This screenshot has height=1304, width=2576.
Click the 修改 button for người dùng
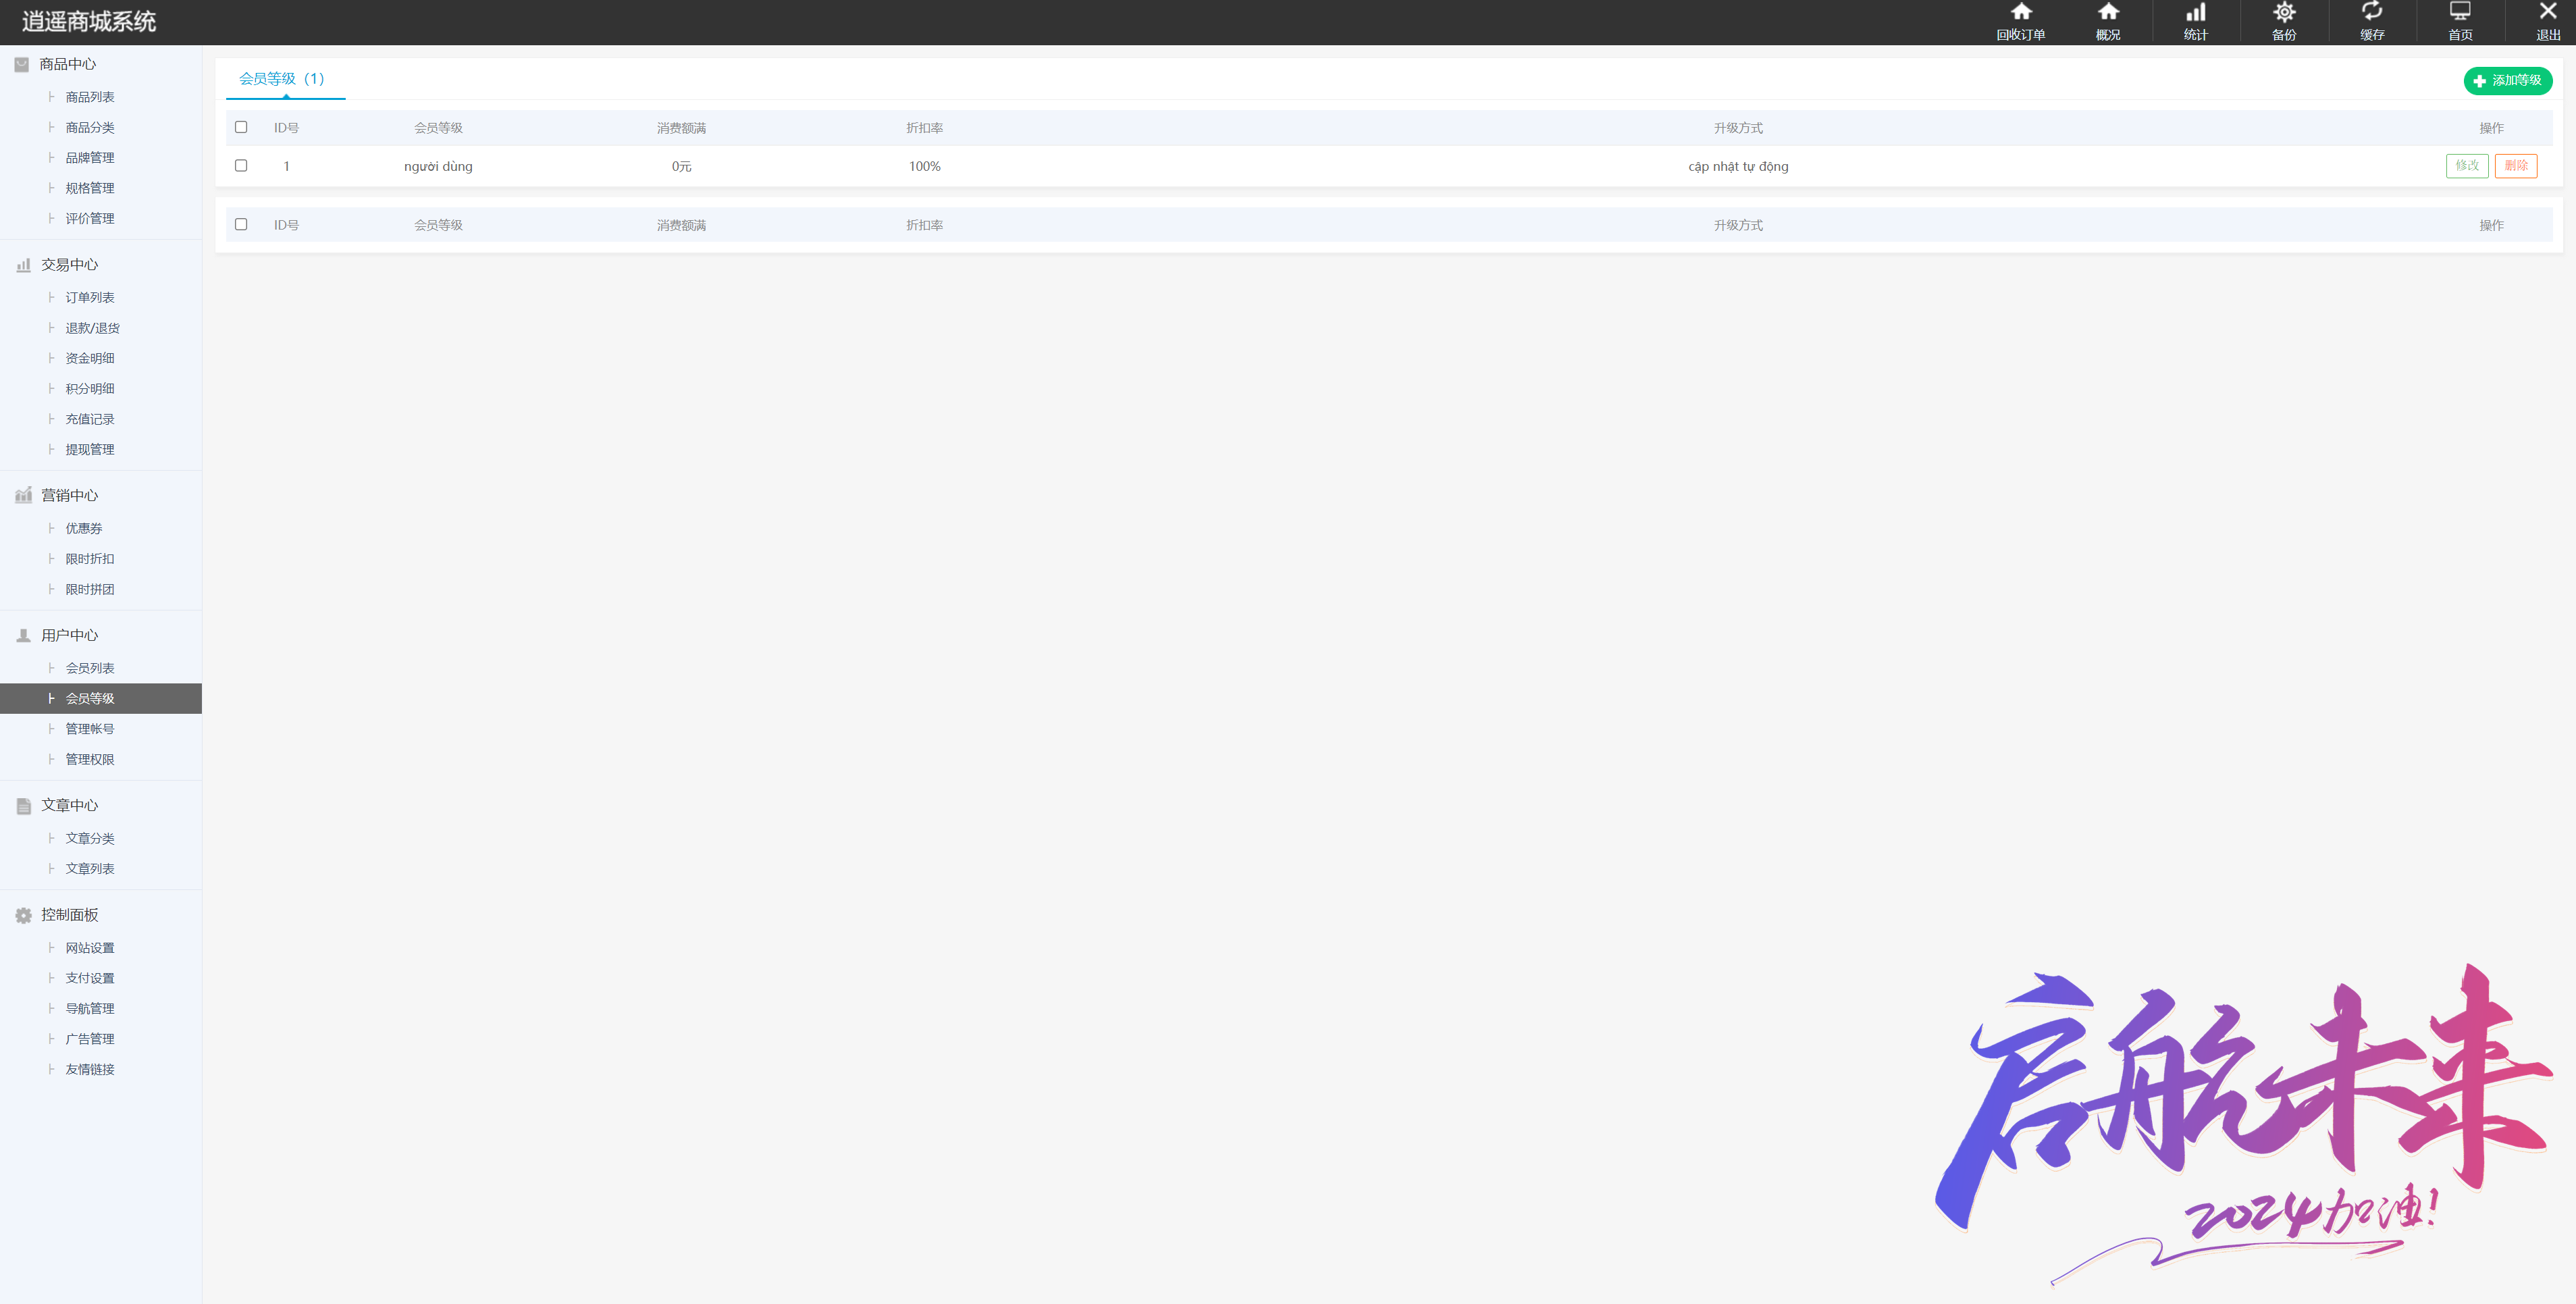2467,166
